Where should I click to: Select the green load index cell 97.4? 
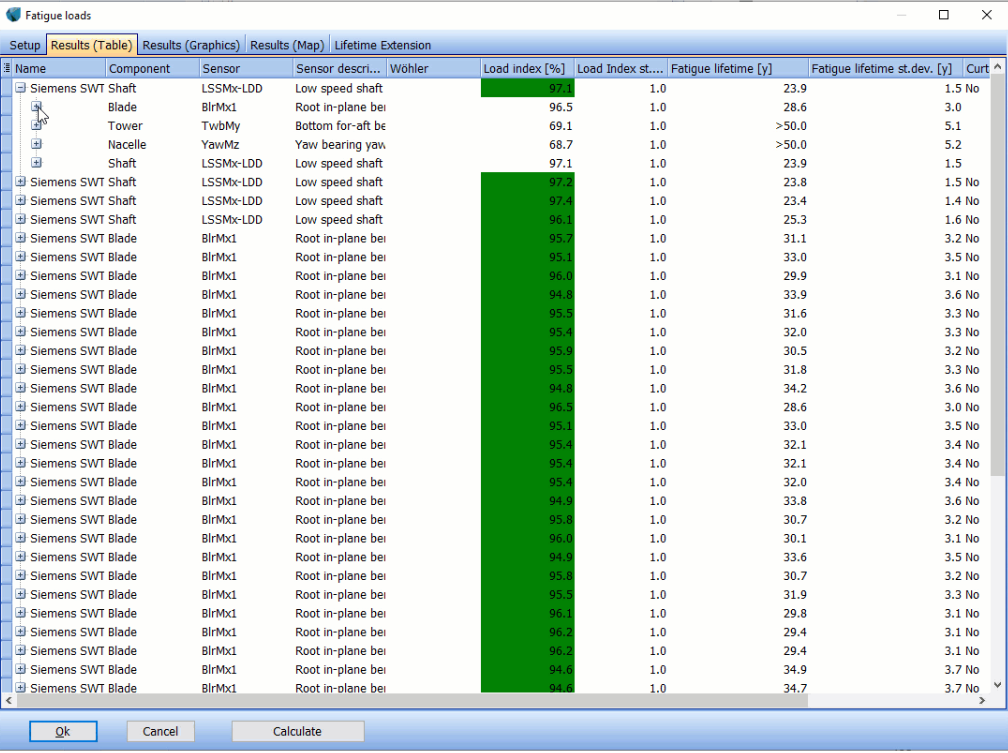(x=527, y=201)
